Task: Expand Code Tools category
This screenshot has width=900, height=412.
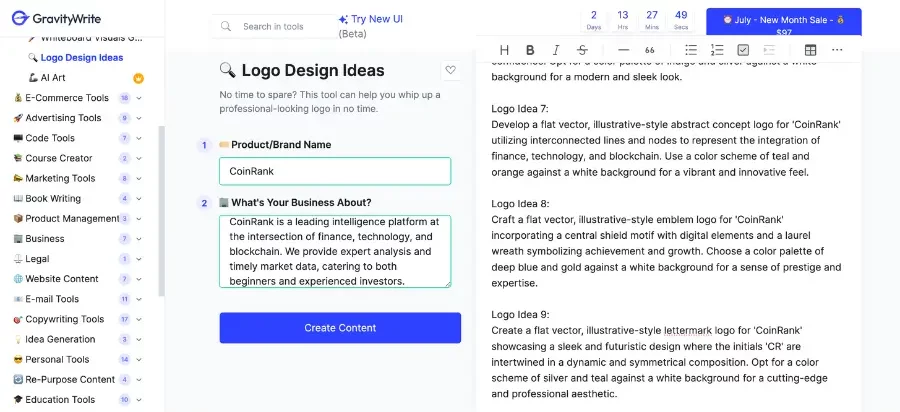Action: [138, 138]
